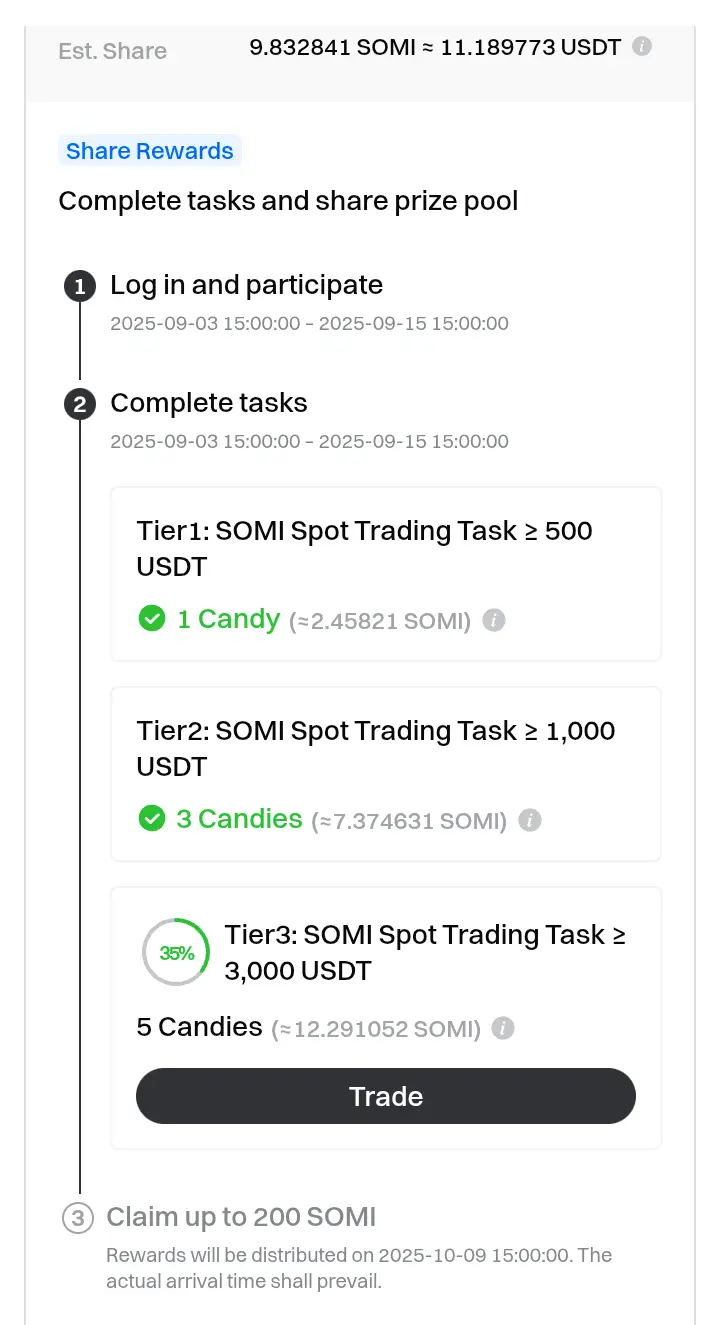Select Claim up to 200 SOMI step
Image resolution: width=720 pixels, height=1325 pixels.
pyautogui.click(x=241, y=1217)
